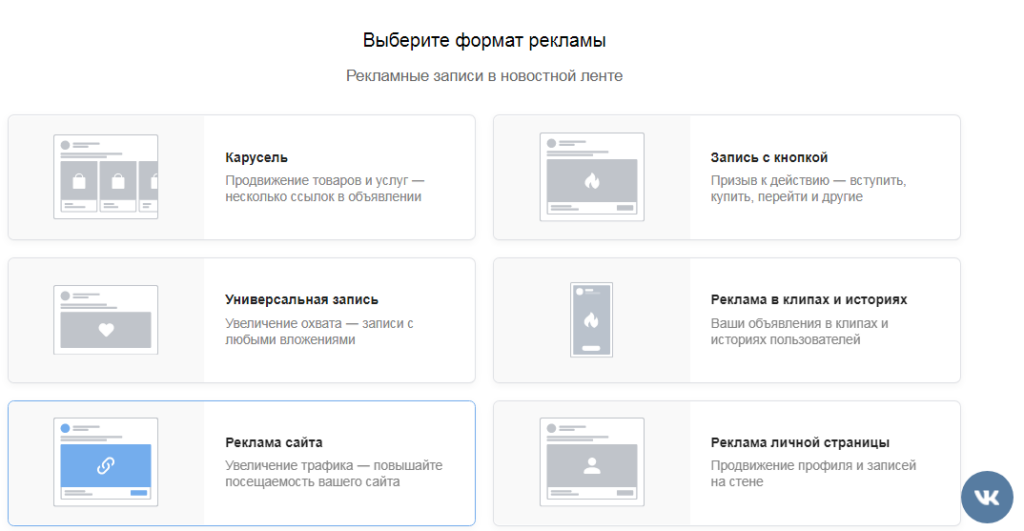The width and height of the screenshot is (1024, 531).
Task: Select the Карусель title
Action: pos(256,157)
